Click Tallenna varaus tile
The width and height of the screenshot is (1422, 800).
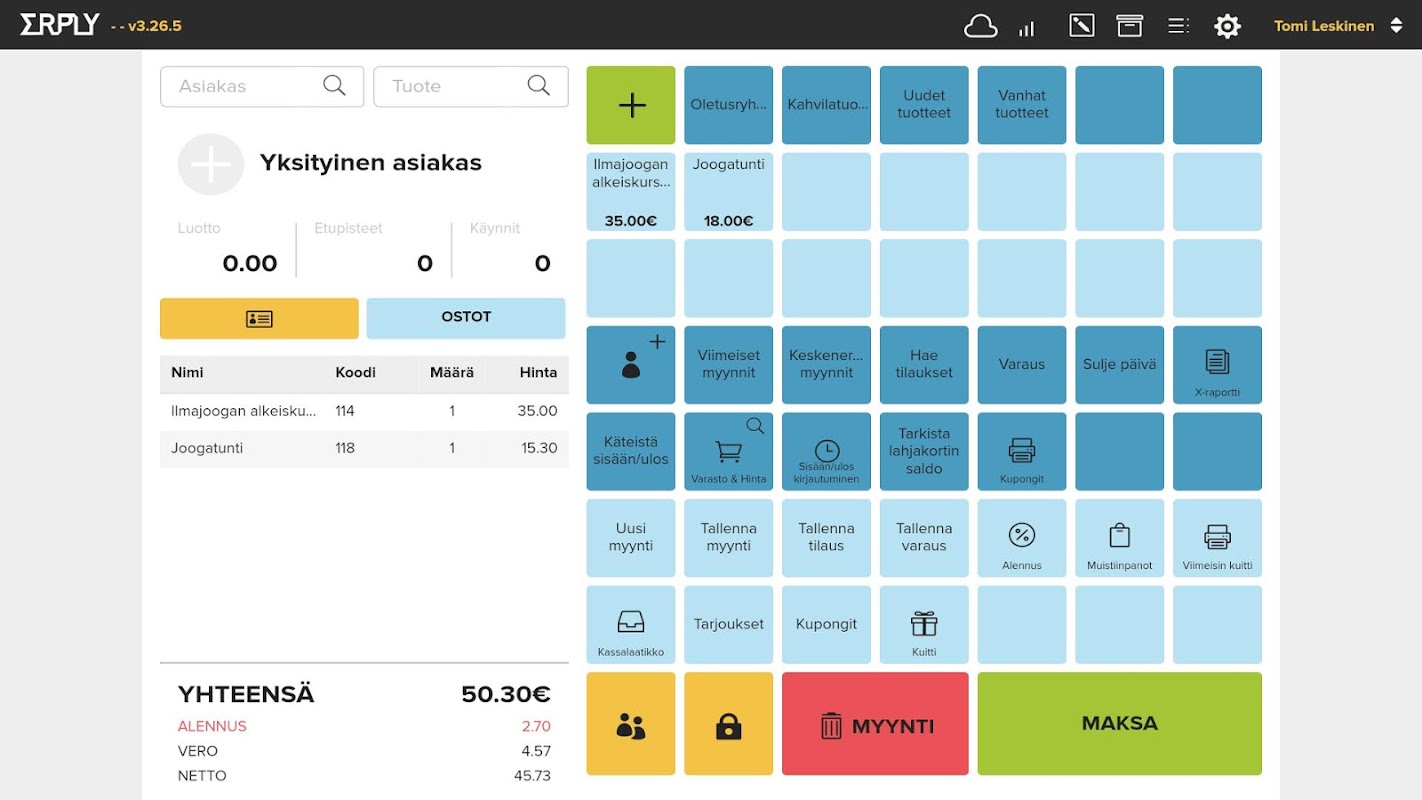click(924, 538)
